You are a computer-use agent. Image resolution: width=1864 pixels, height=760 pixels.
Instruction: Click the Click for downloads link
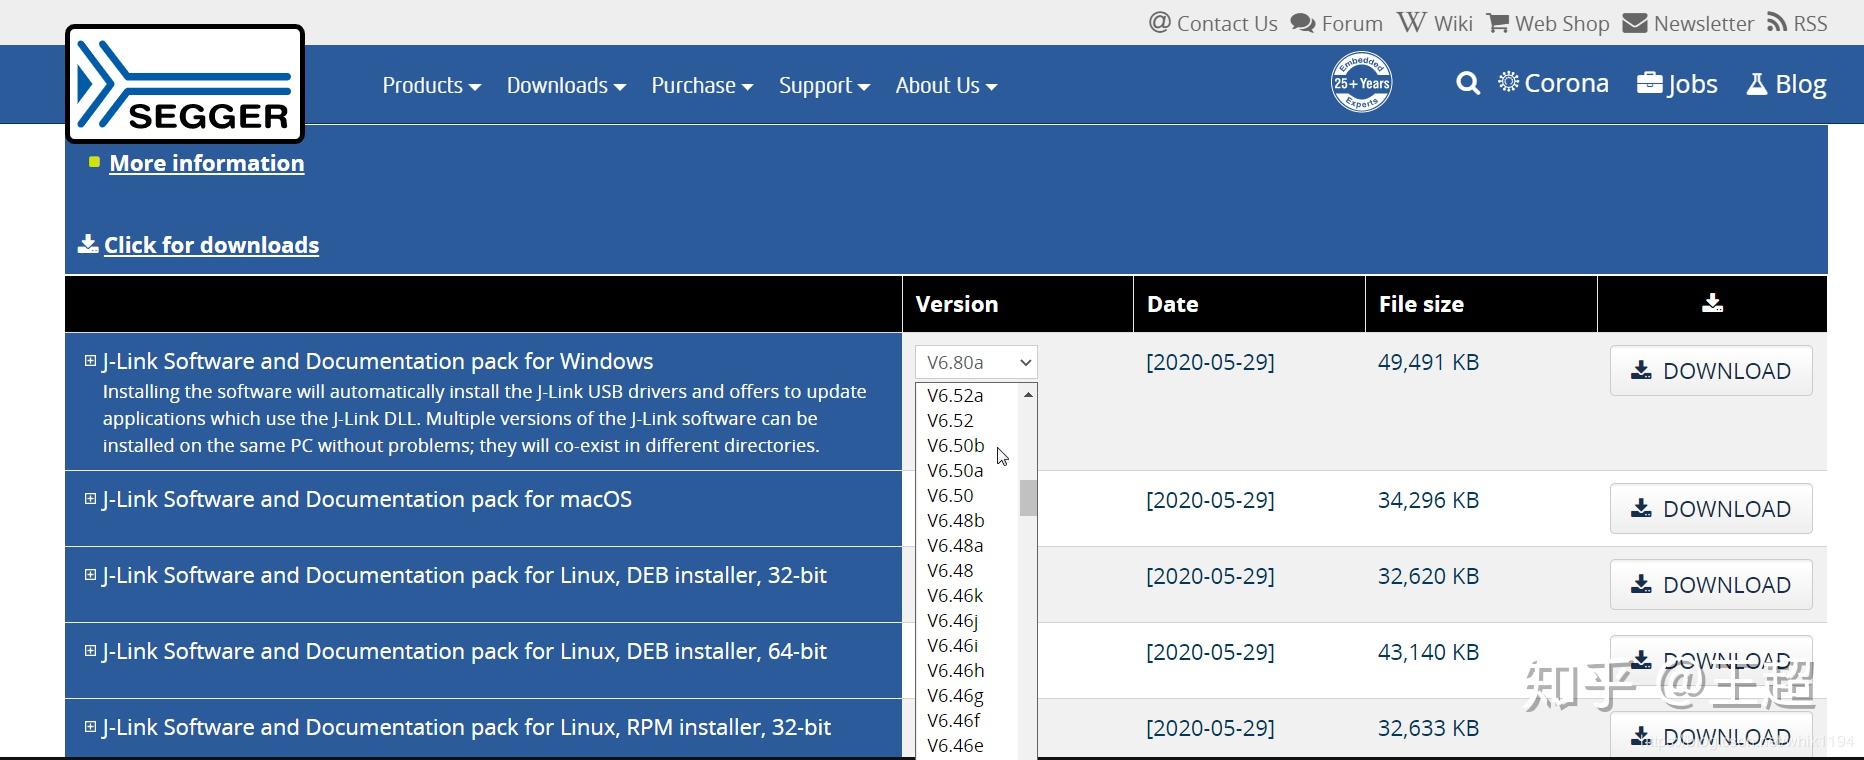click(211, 245)
